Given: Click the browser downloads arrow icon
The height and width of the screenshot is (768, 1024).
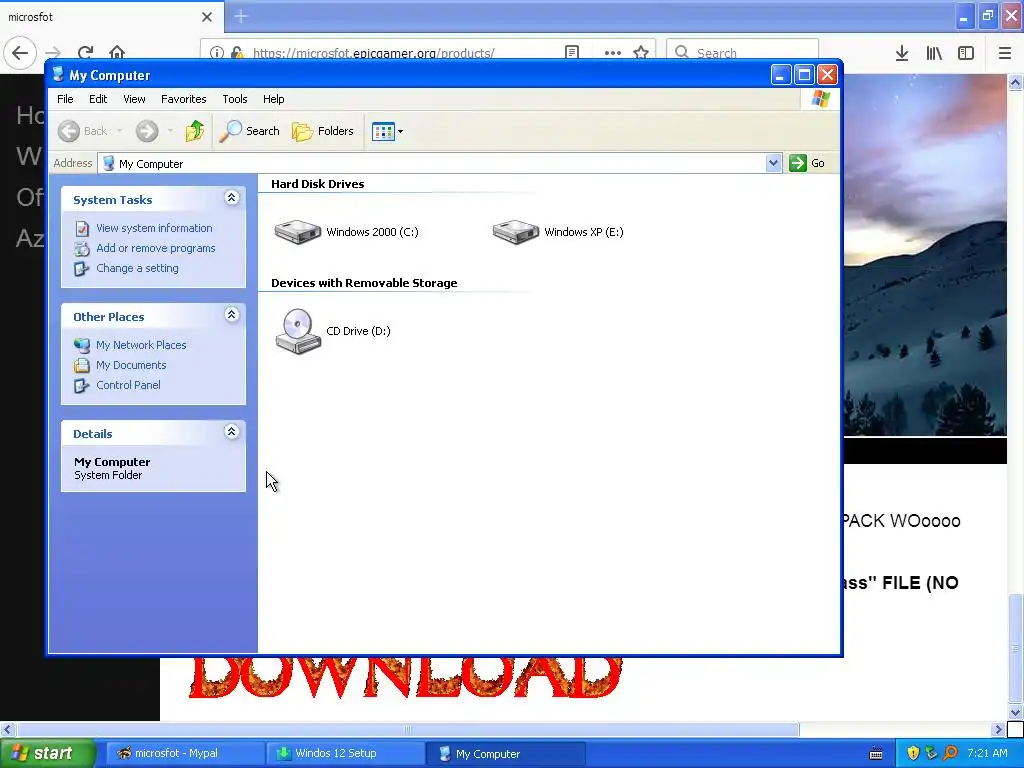Looking at the screenshot, I should coord(902,54).
